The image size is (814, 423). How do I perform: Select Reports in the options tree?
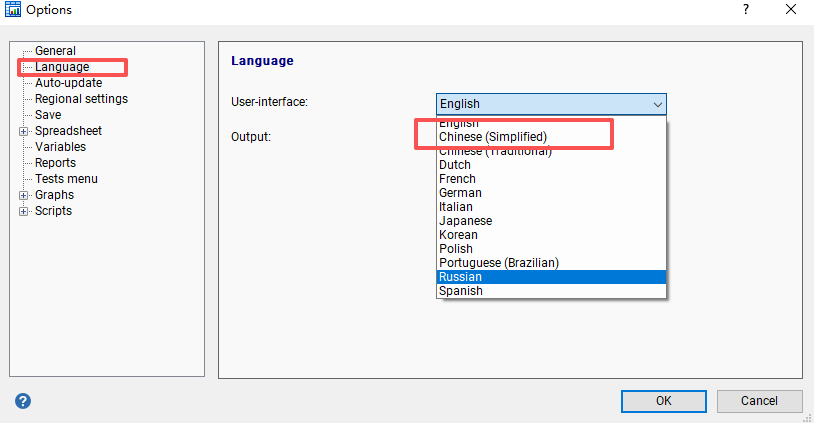[55, 163]
